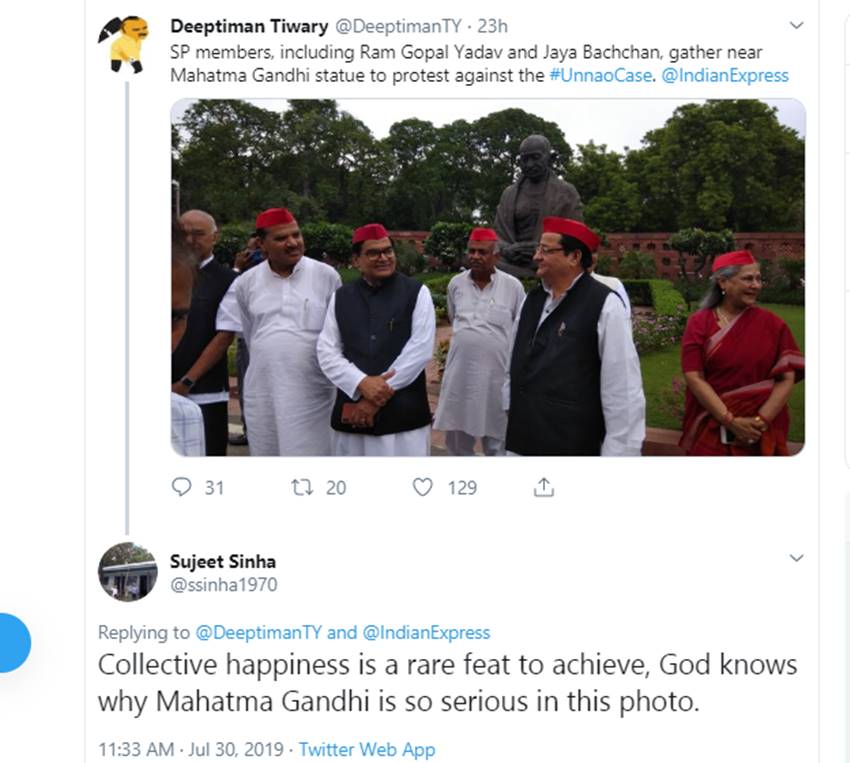Viewport: 850px width, 763px height.
Task: Click the blue circular button at left edge
Action: [12, 643]
